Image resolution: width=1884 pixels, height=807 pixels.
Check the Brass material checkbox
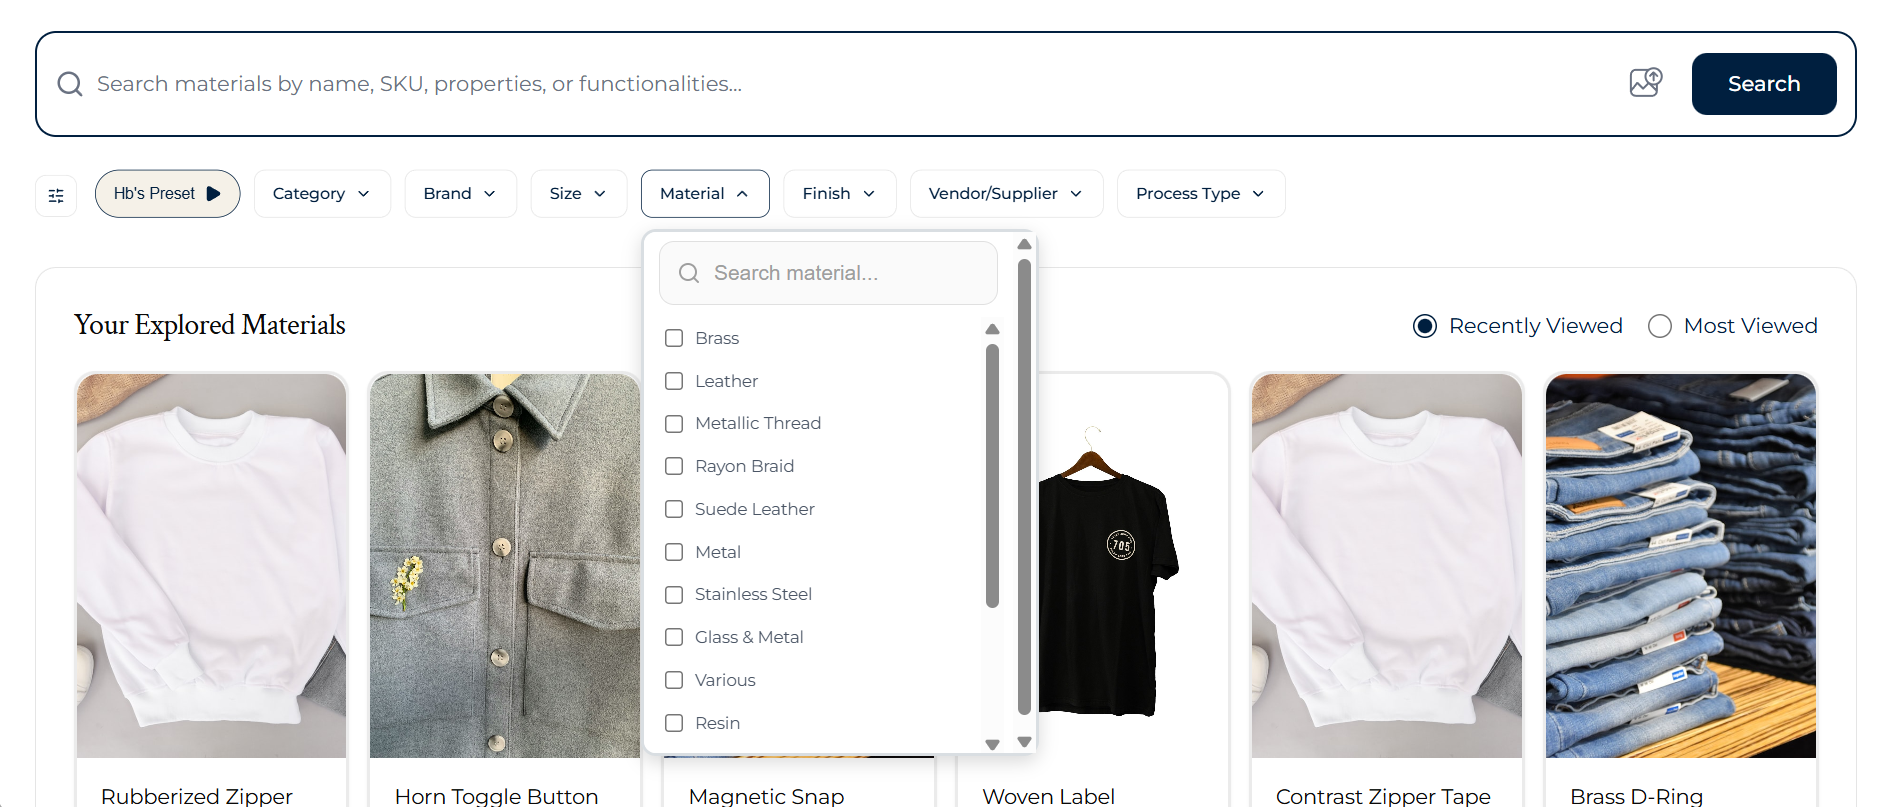coord(674,338)
